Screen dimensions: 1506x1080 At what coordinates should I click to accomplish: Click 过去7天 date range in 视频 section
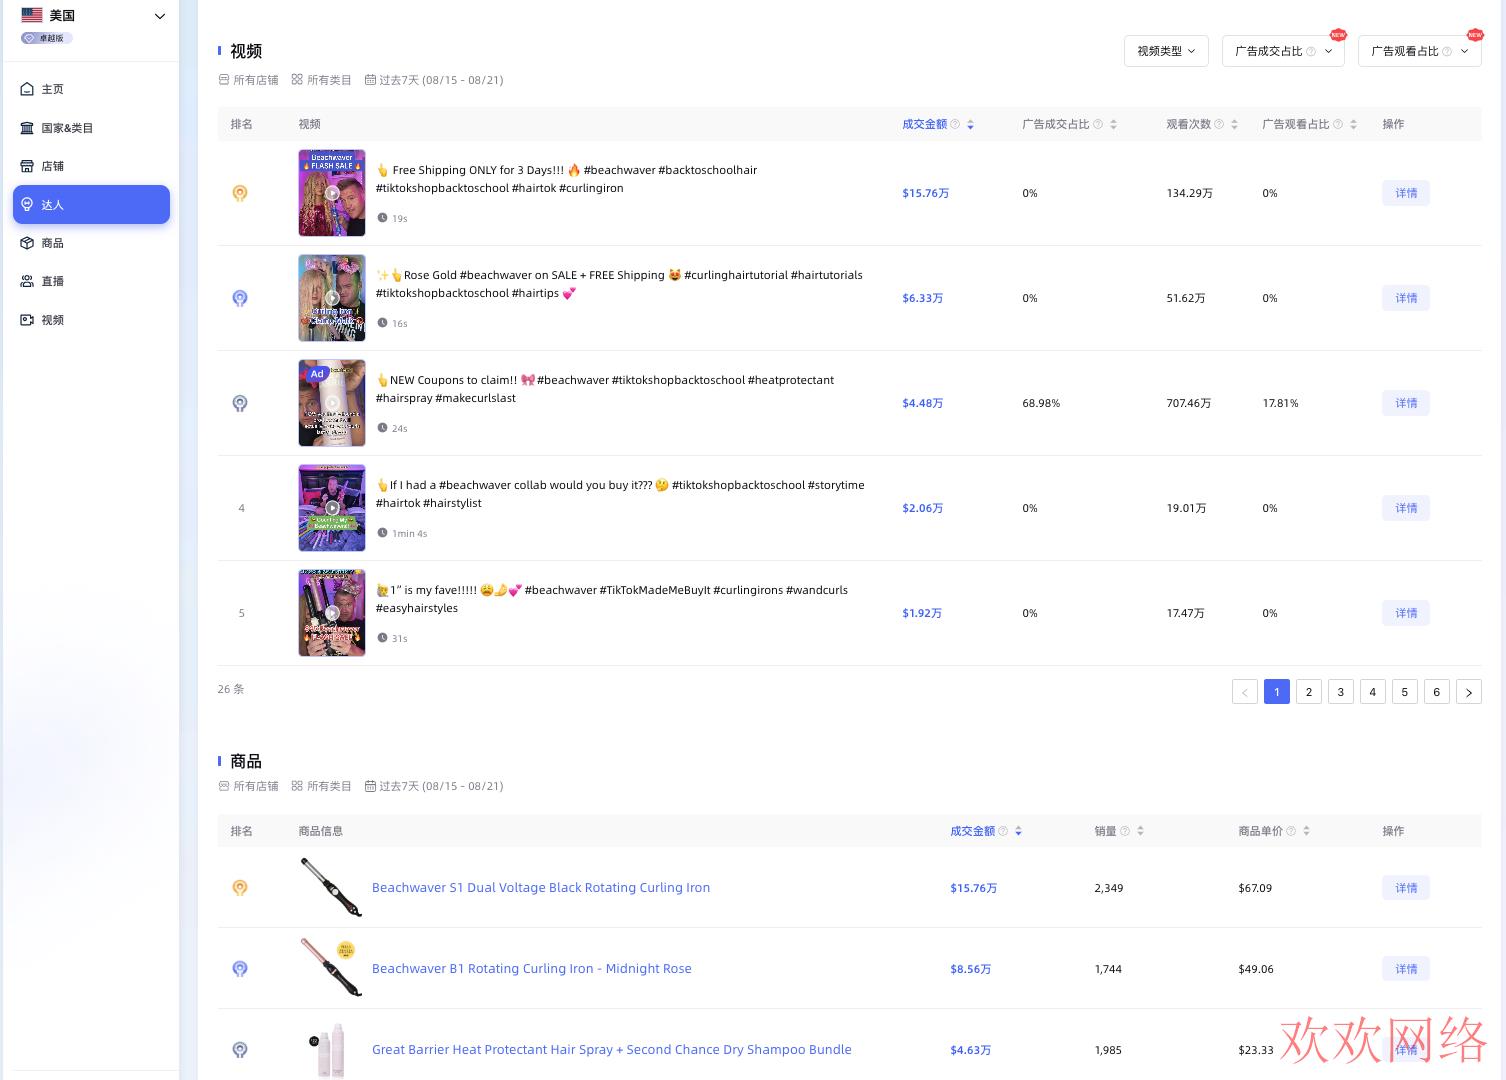[434, 80]
